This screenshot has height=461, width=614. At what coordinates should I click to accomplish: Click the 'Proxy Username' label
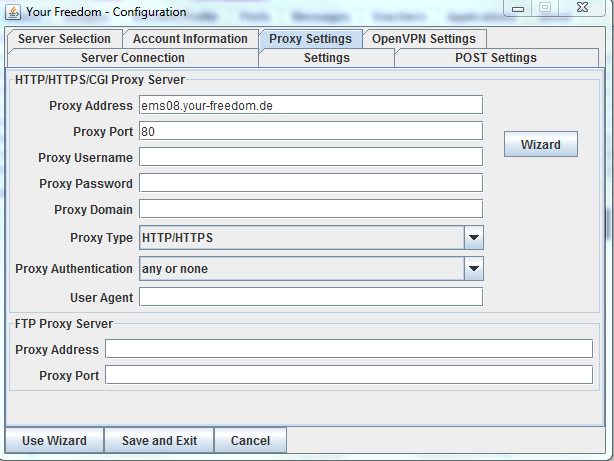[85, 157]
